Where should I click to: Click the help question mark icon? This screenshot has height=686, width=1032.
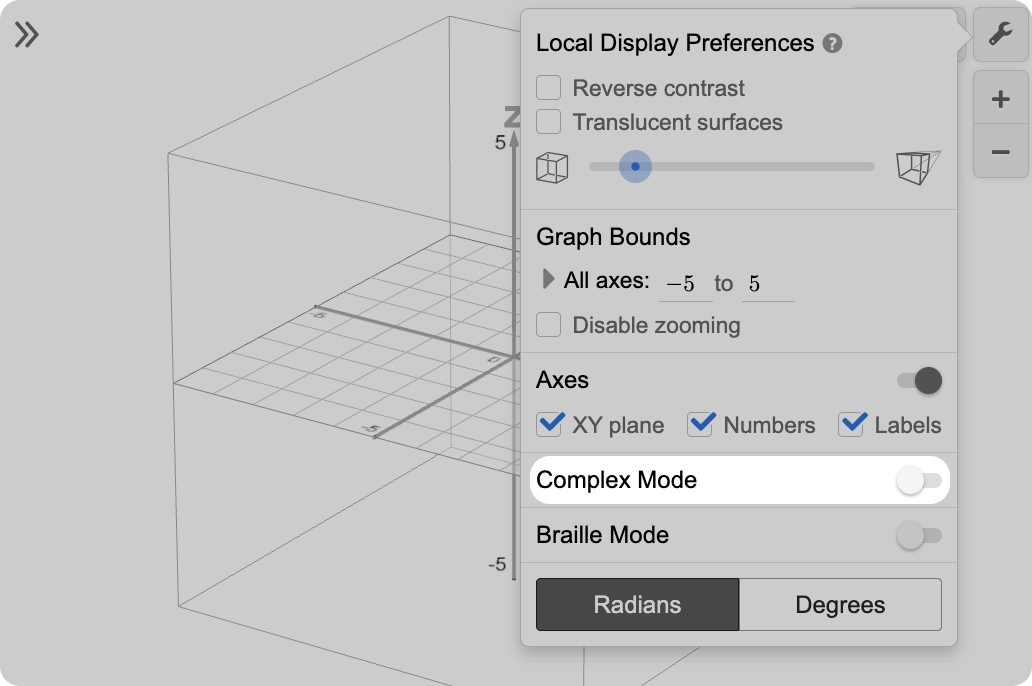pyautogui.click(x=832, y=44)
